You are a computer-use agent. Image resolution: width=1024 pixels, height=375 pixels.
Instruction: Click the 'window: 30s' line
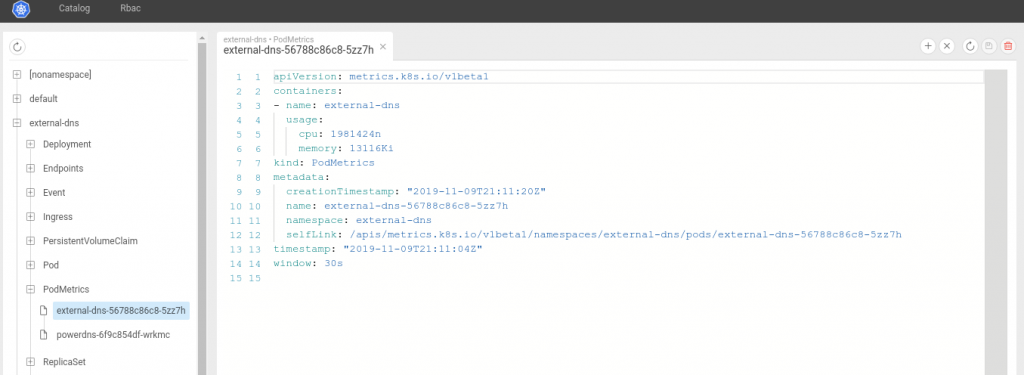point(308,264)
